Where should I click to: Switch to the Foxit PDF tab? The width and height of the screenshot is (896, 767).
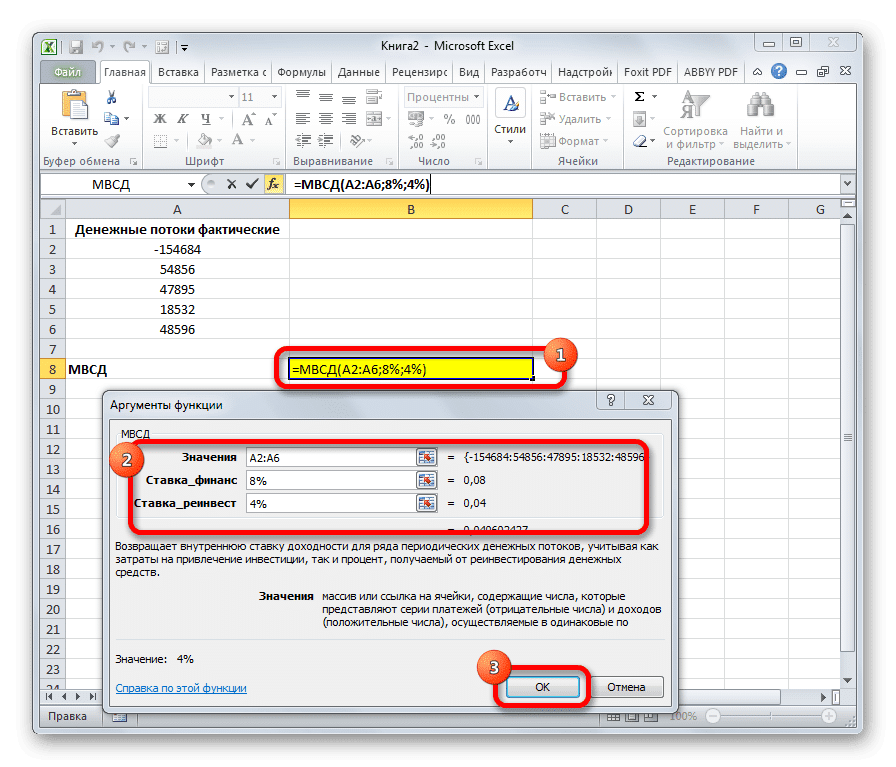(647, 72)
